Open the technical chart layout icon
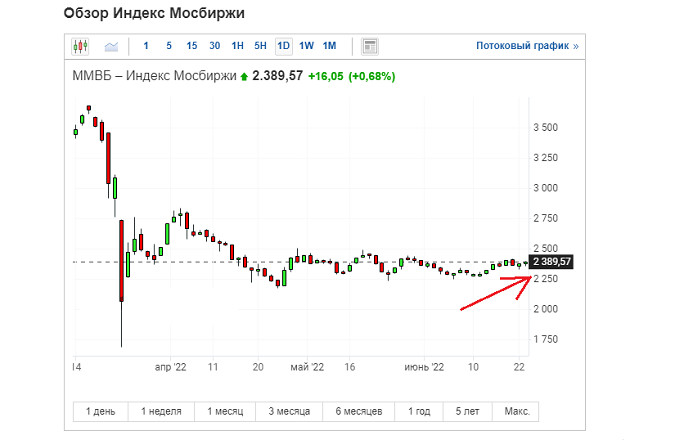 (x=370, y=46)
